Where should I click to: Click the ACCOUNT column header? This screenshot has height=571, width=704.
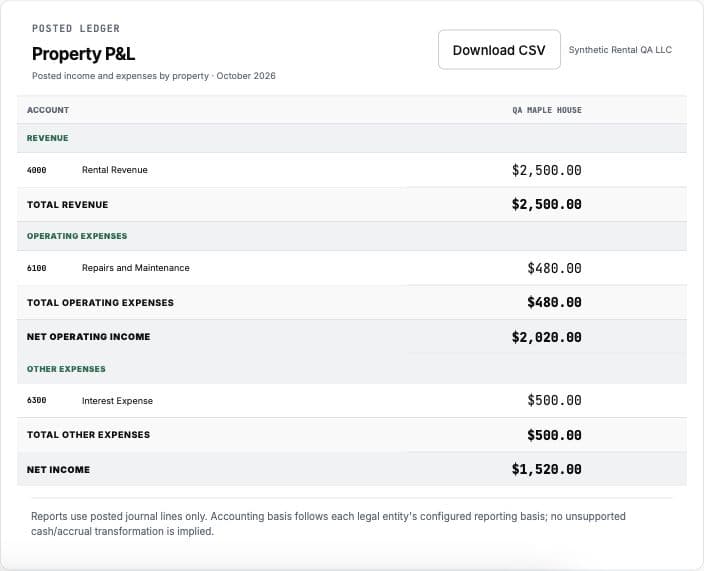pyautogui.click(x=48, y=110)
